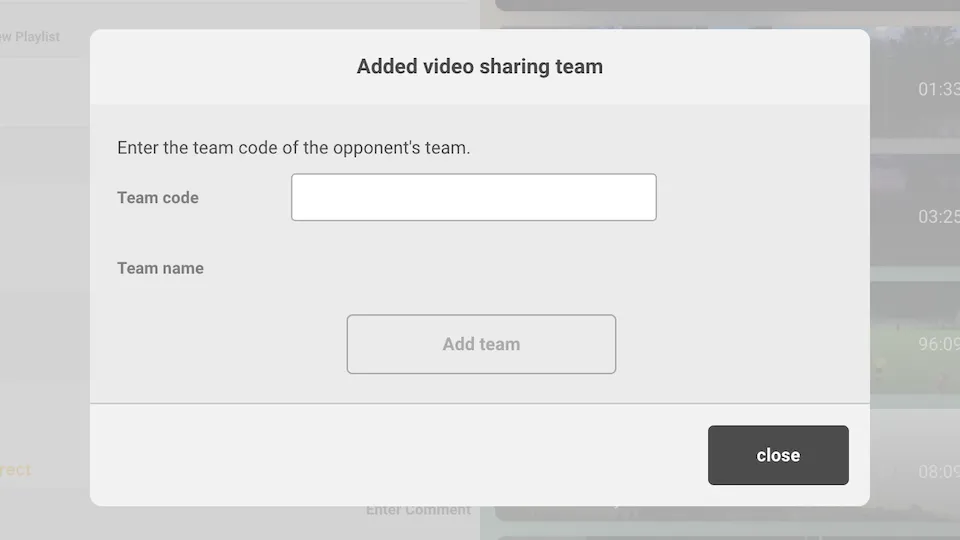This screenshot has height=540, width=960.
Task: Click the Add team button
Action: 481,344
